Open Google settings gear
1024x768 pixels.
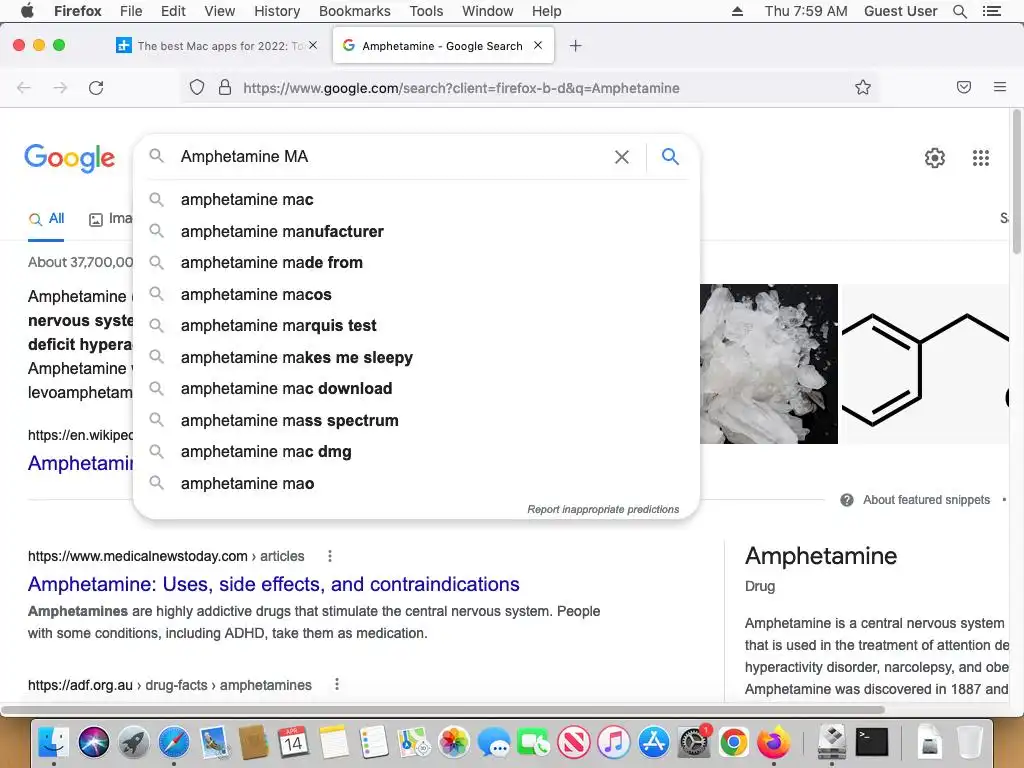[935, 157]
